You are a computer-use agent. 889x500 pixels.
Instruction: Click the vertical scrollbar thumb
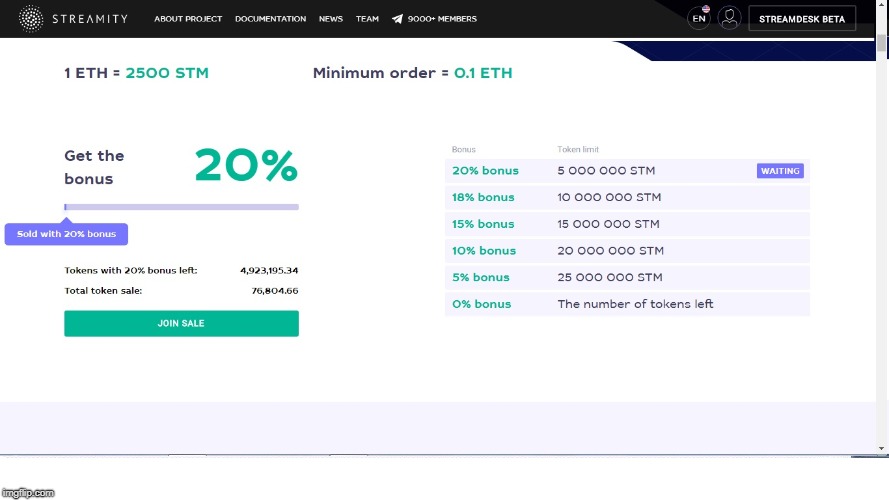pos(881,43)
